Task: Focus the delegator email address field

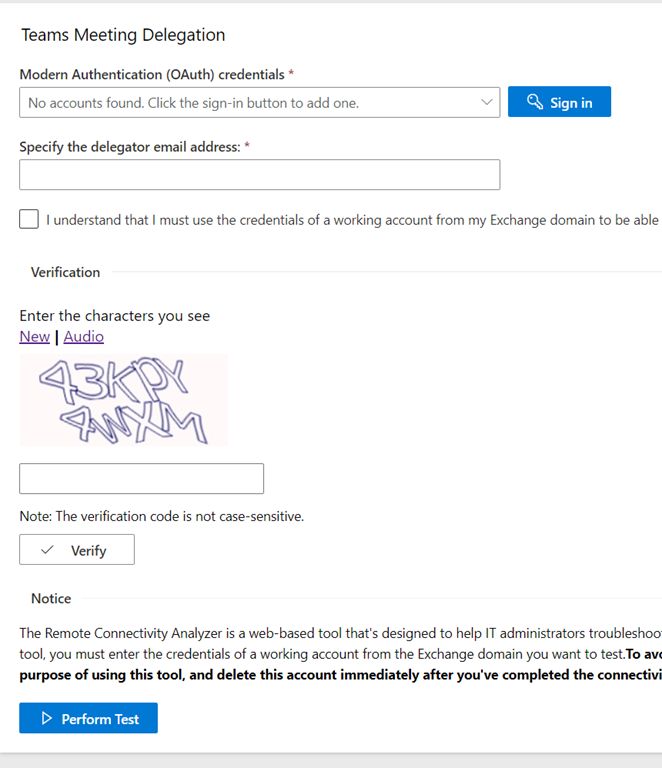Action: (259, 175)
